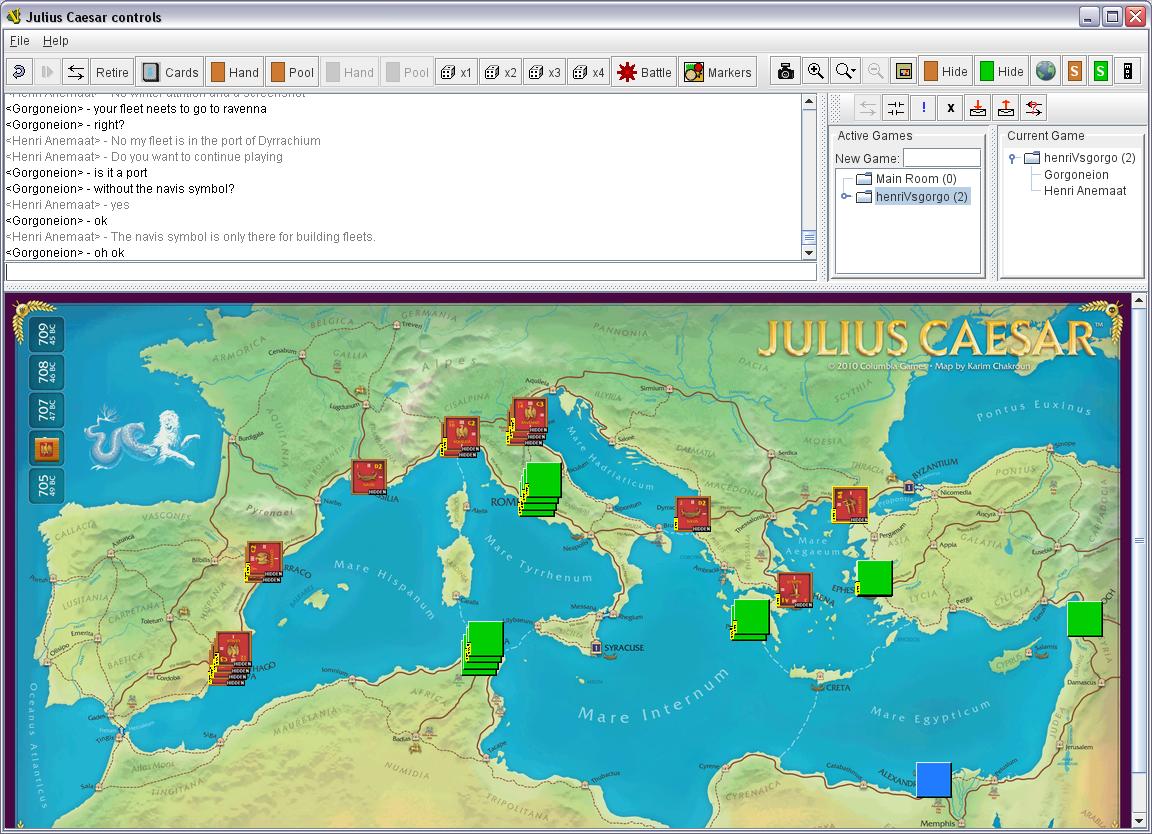This screenshot has width=1152, height=834.
Task: Click the undo arrow icon in the toolbar
Action: 19,72
